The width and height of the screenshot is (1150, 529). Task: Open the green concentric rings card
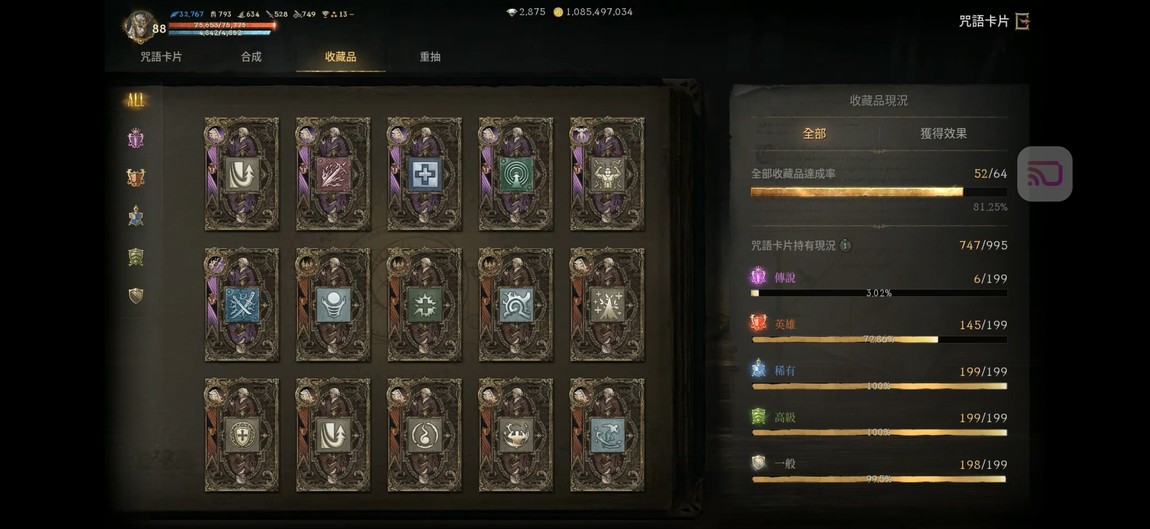pyautogui.click(x=516, y=174)
